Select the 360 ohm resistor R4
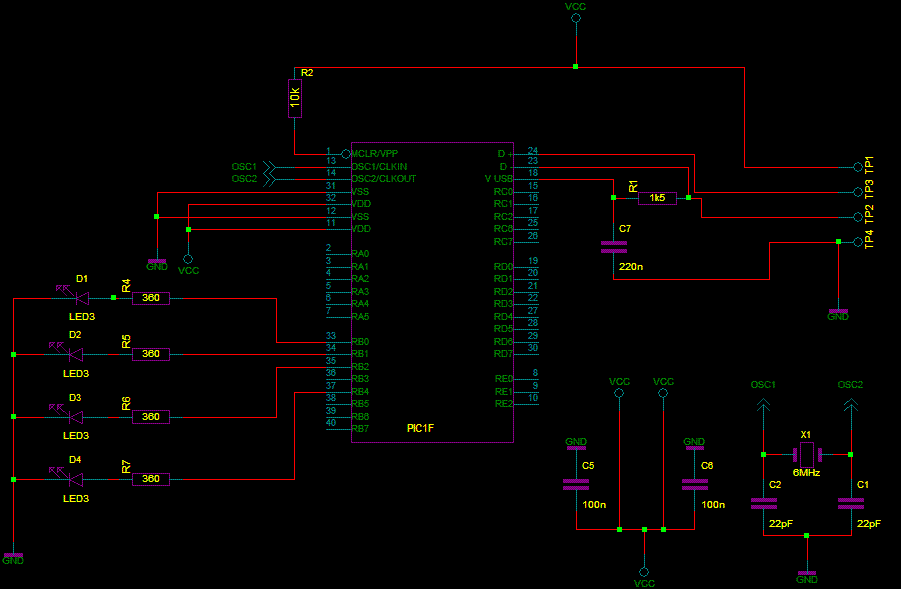 [x=151, y=297]
